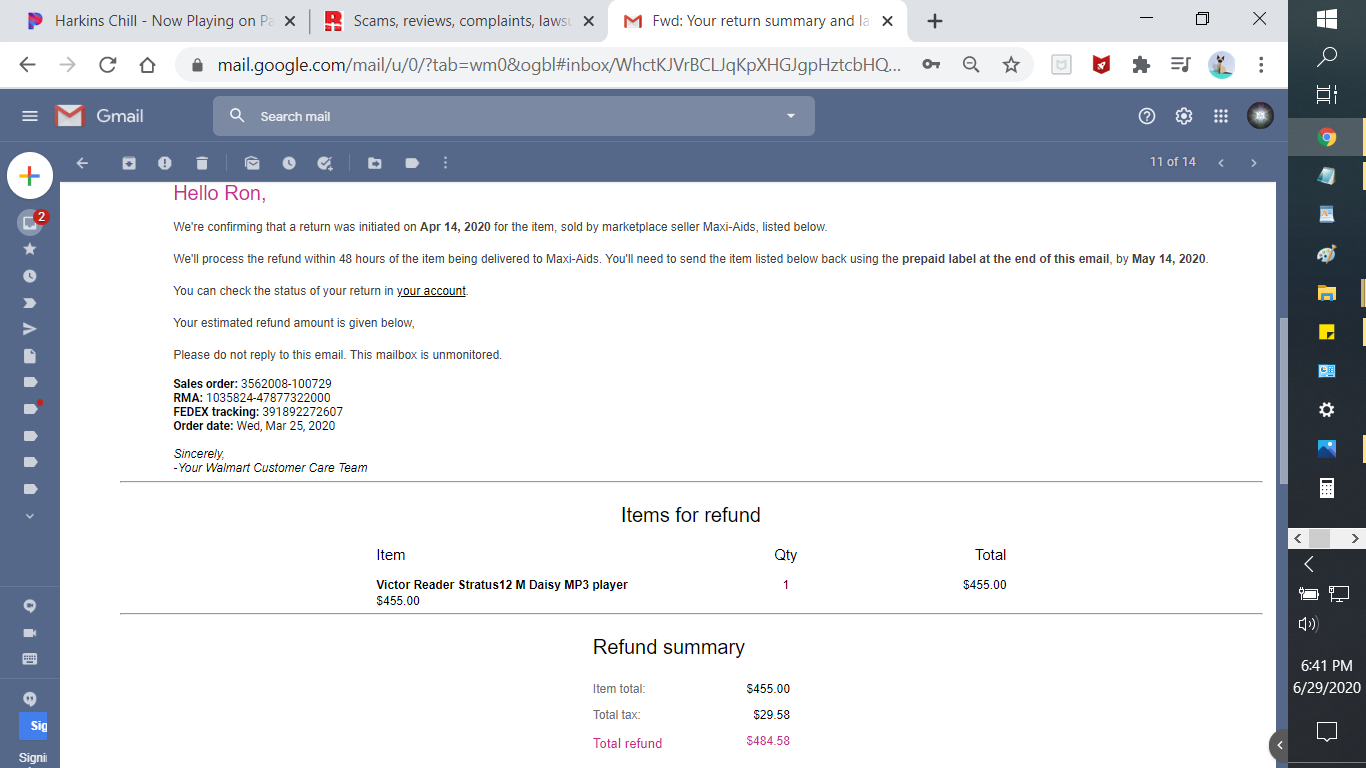Image resolution: width=1366 pixels, height=768 pixels.
Task: Click the mail.google.com address bar
Action: pos(559,65)
